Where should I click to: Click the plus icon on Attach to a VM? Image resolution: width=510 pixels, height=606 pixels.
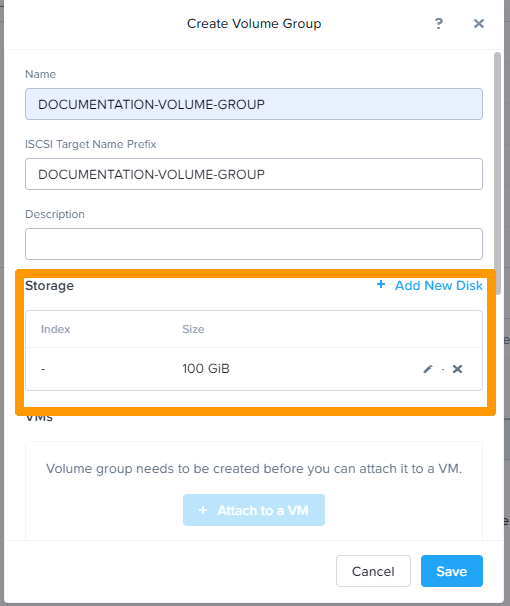(x=203, y=510)
